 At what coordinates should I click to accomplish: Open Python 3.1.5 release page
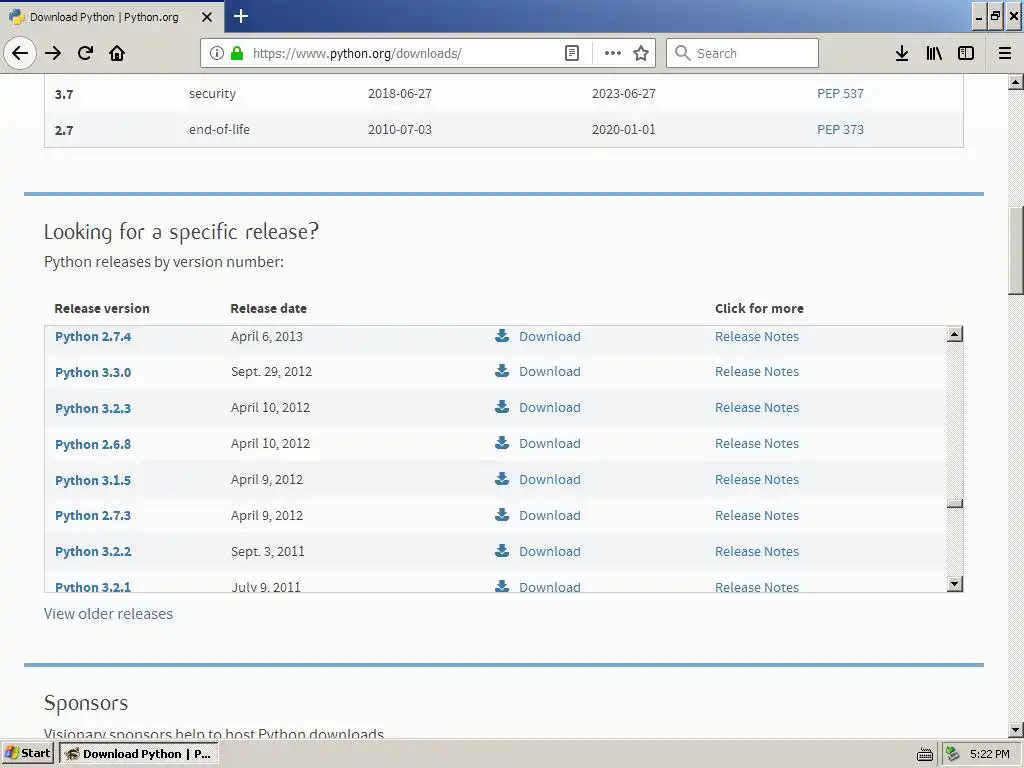tap(93, 480)
